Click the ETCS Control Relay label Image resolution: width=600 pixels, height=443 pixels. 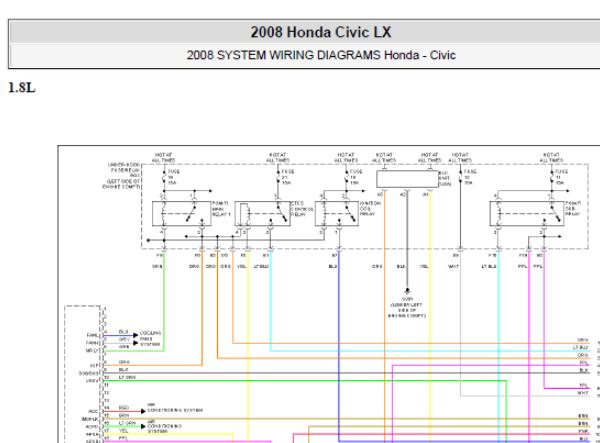click(302, 209)
